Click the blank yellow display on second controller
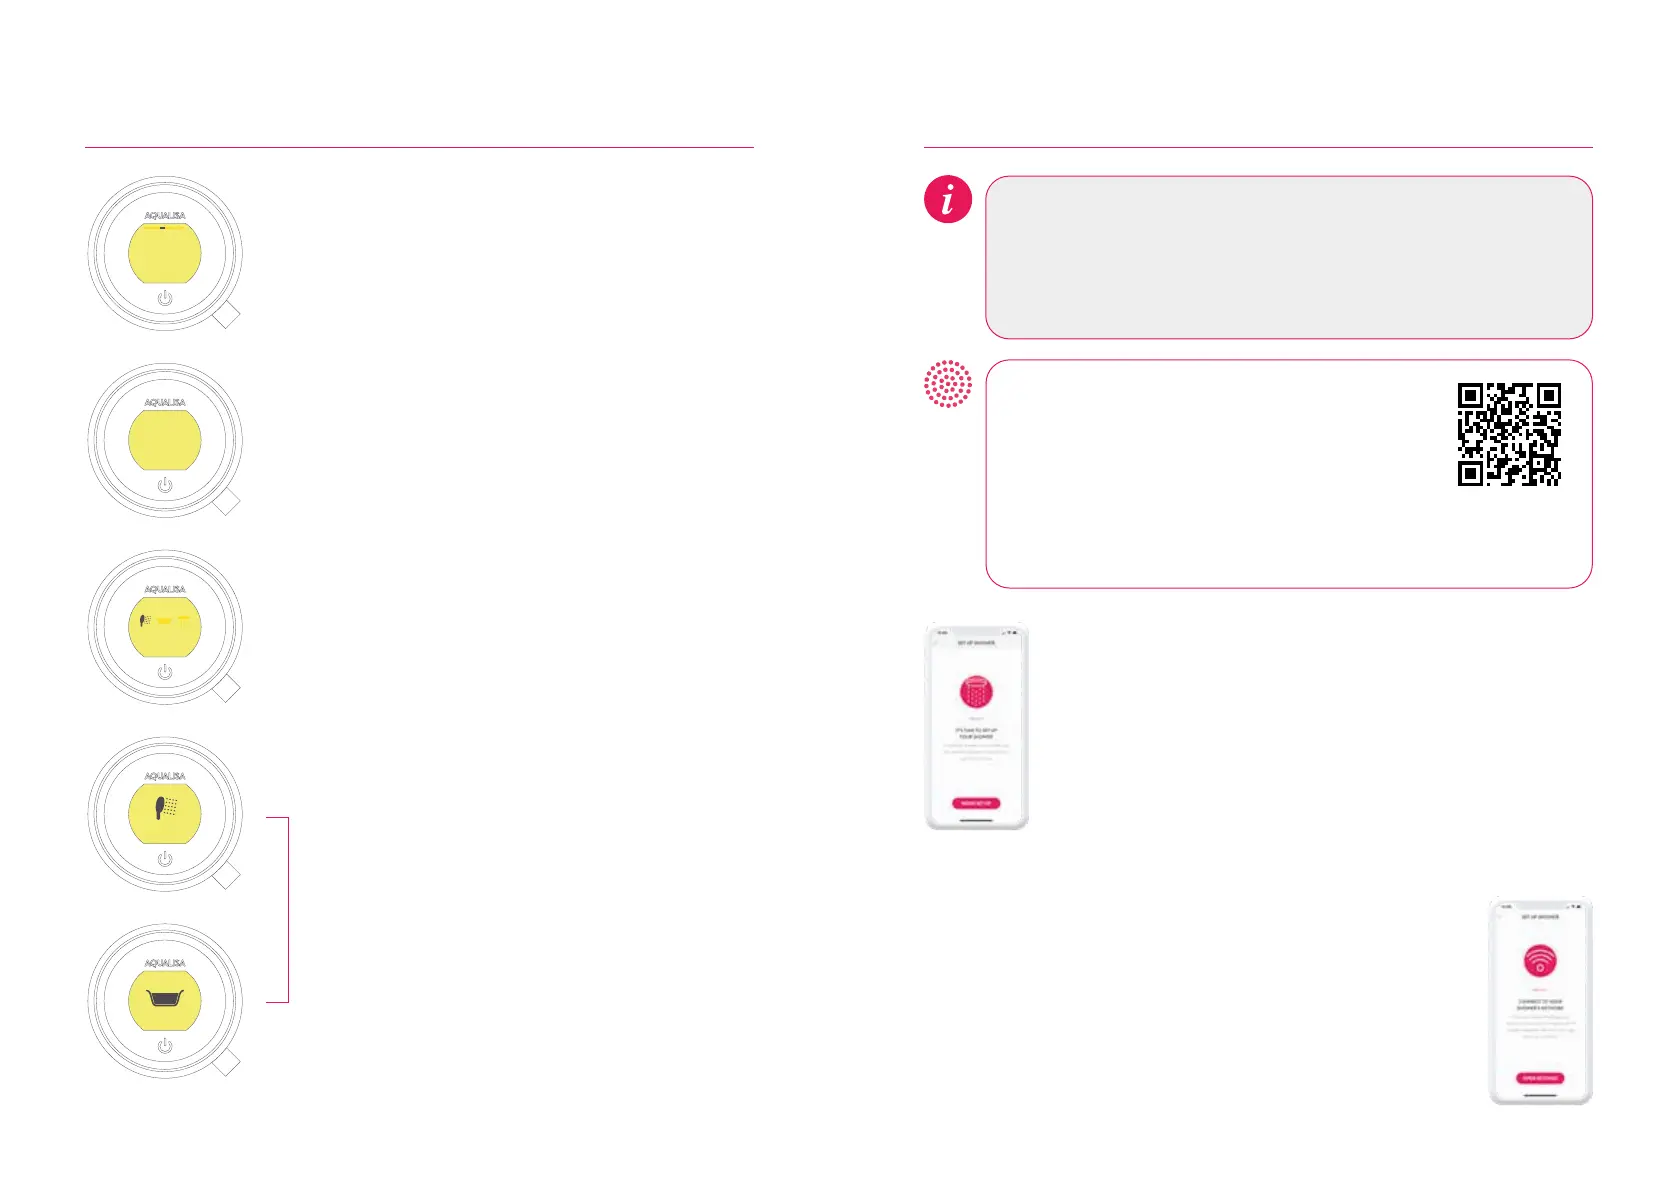This screenshot has height=1191, width=1678. pos(165,439)
